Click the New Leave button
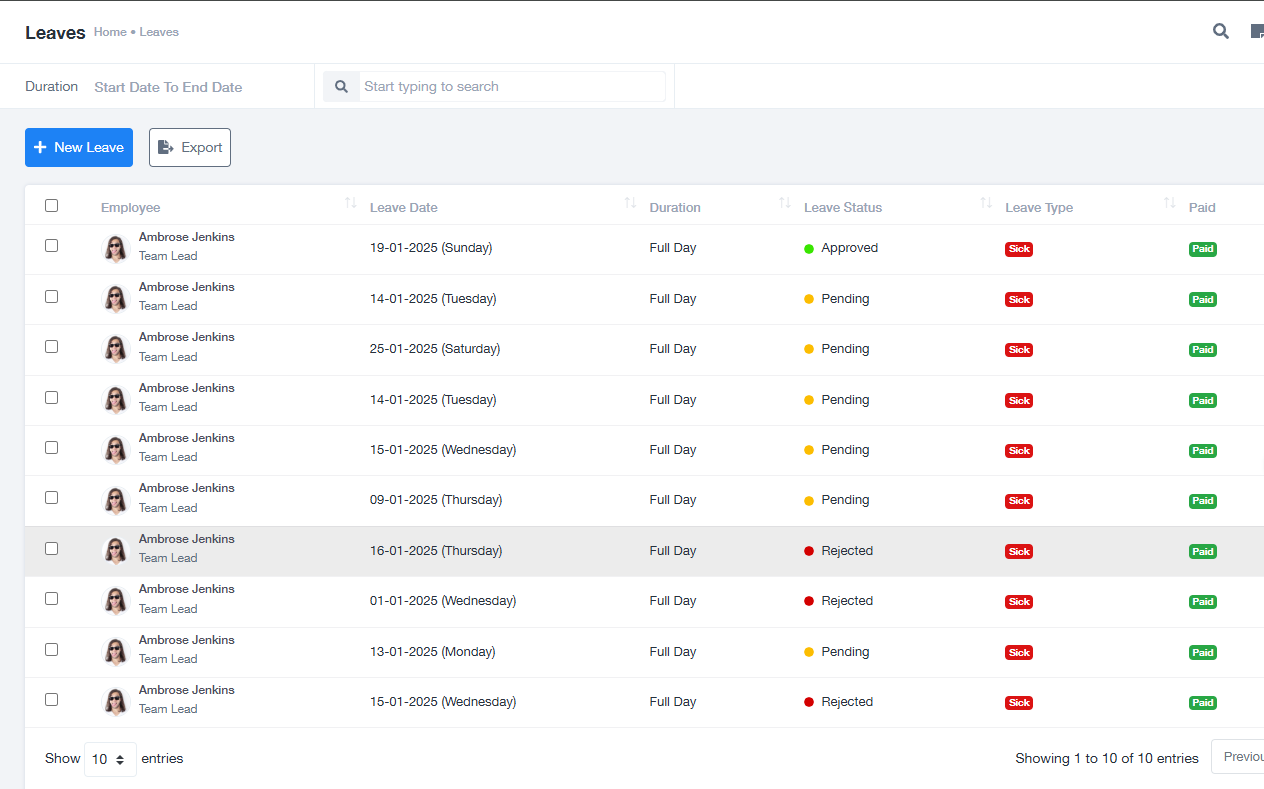Image resolution: width=1264 pixels, height=789 pixels. (79, 148)
